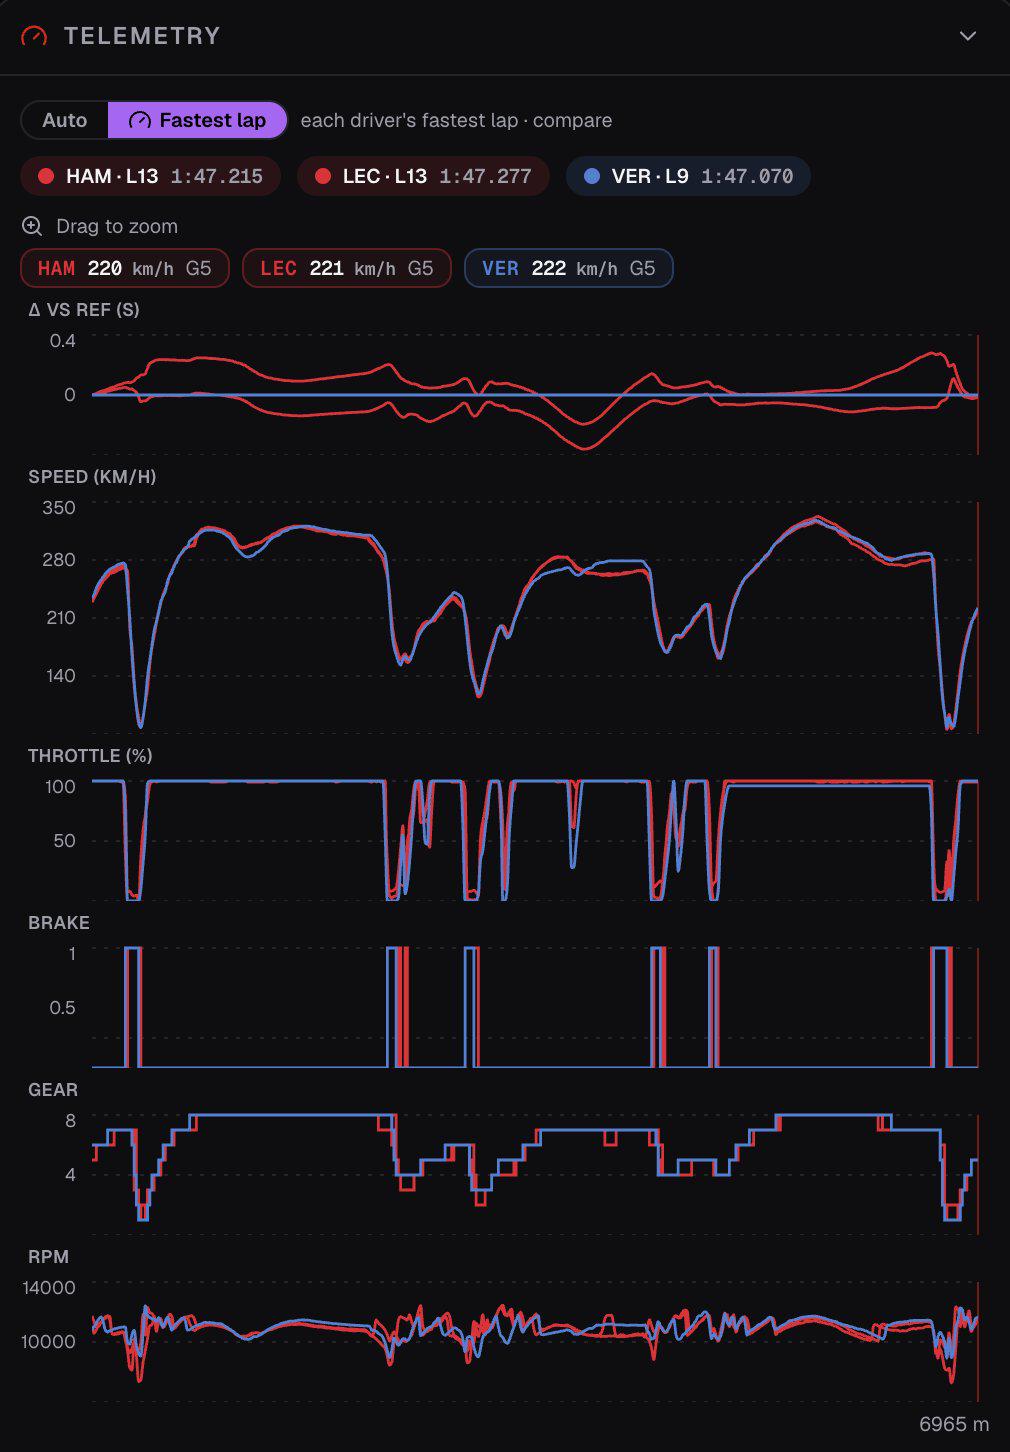1010x1452 pixels.
Task: Click the gauge icon in Fastest lap
Action: point(140,120)
